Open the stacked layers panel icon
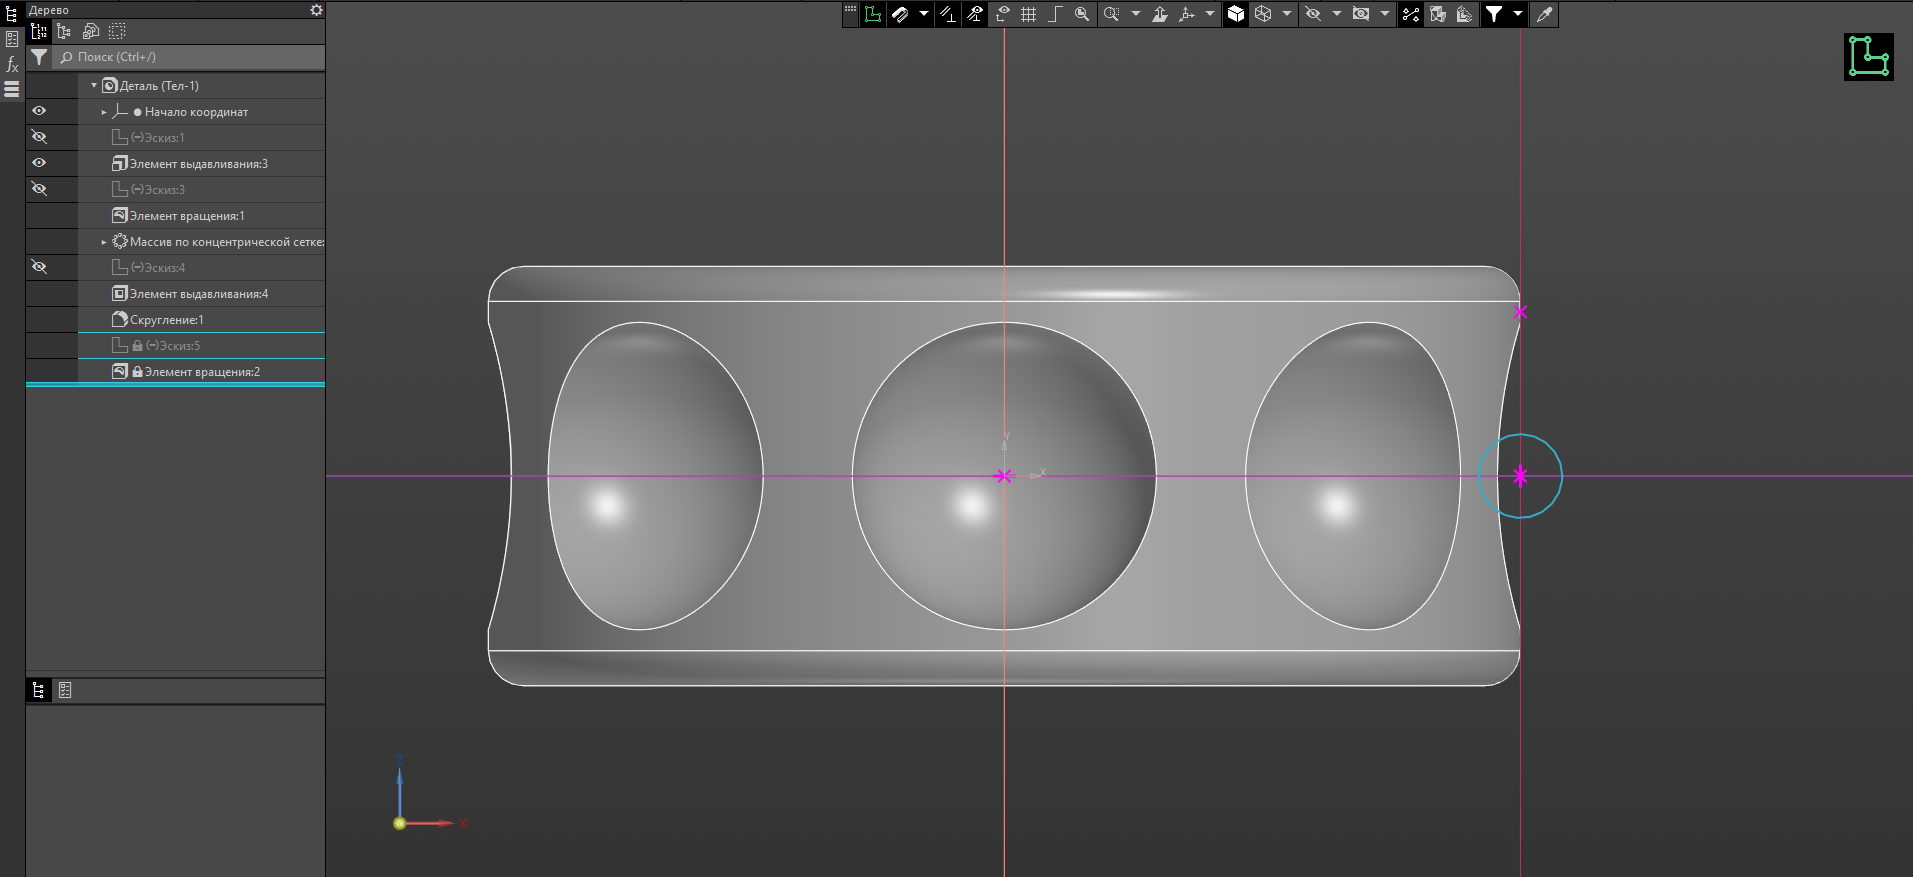This screenshot has width=1913, height=877. (x=12, y=90)
